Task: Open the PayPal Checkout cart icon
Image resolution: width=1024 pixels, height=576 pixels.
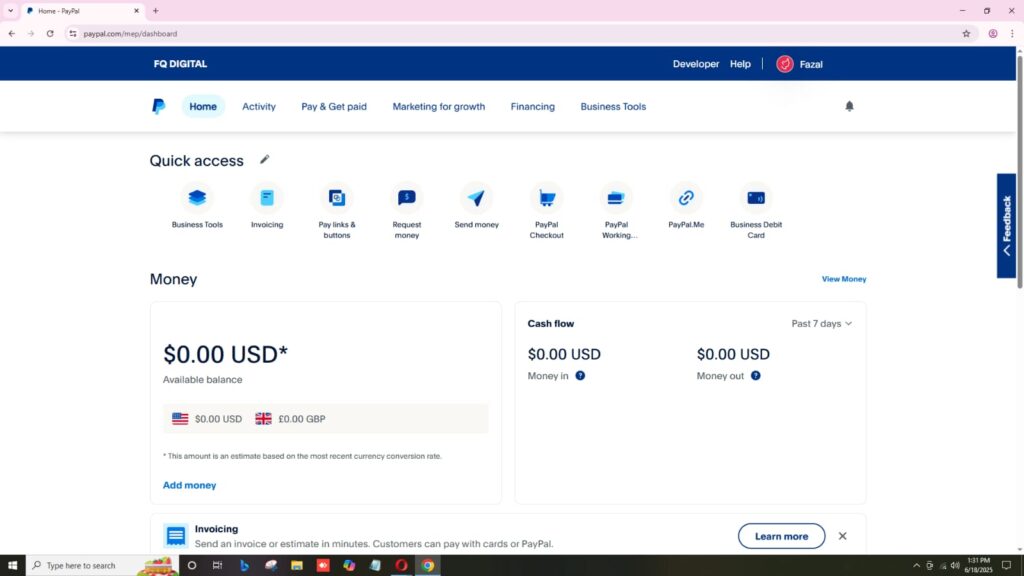Action: pos(546,198)
